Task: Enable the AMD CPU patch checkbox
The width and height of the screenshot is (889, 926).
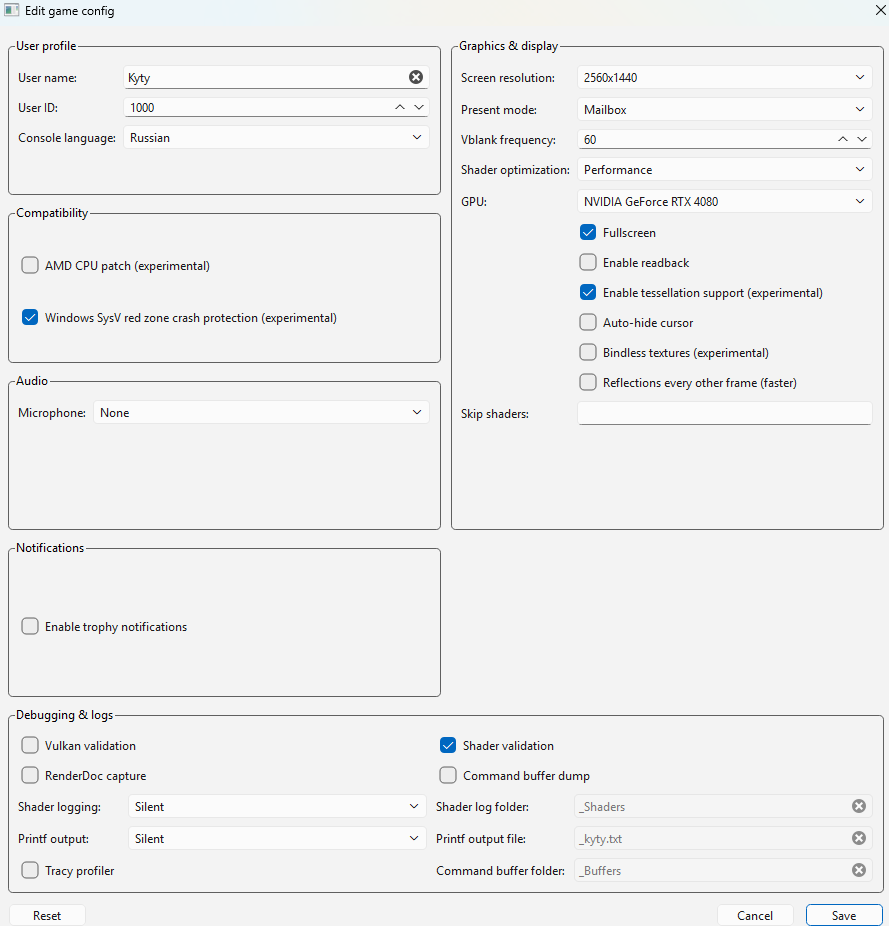Action: [30, 265]
